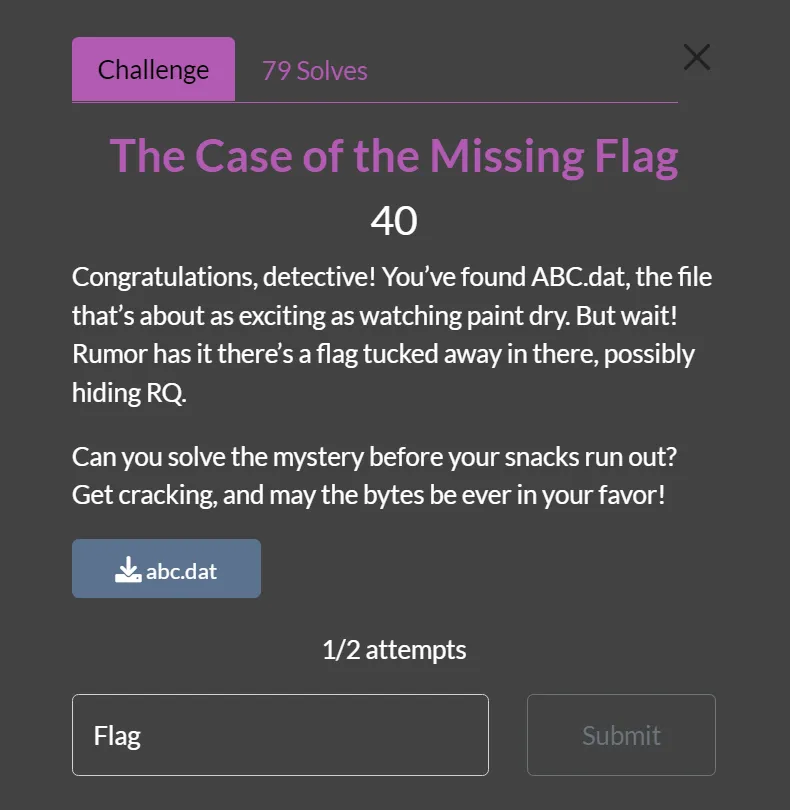
Task: Open the 79 Solves tab
Action: point(314,71)
